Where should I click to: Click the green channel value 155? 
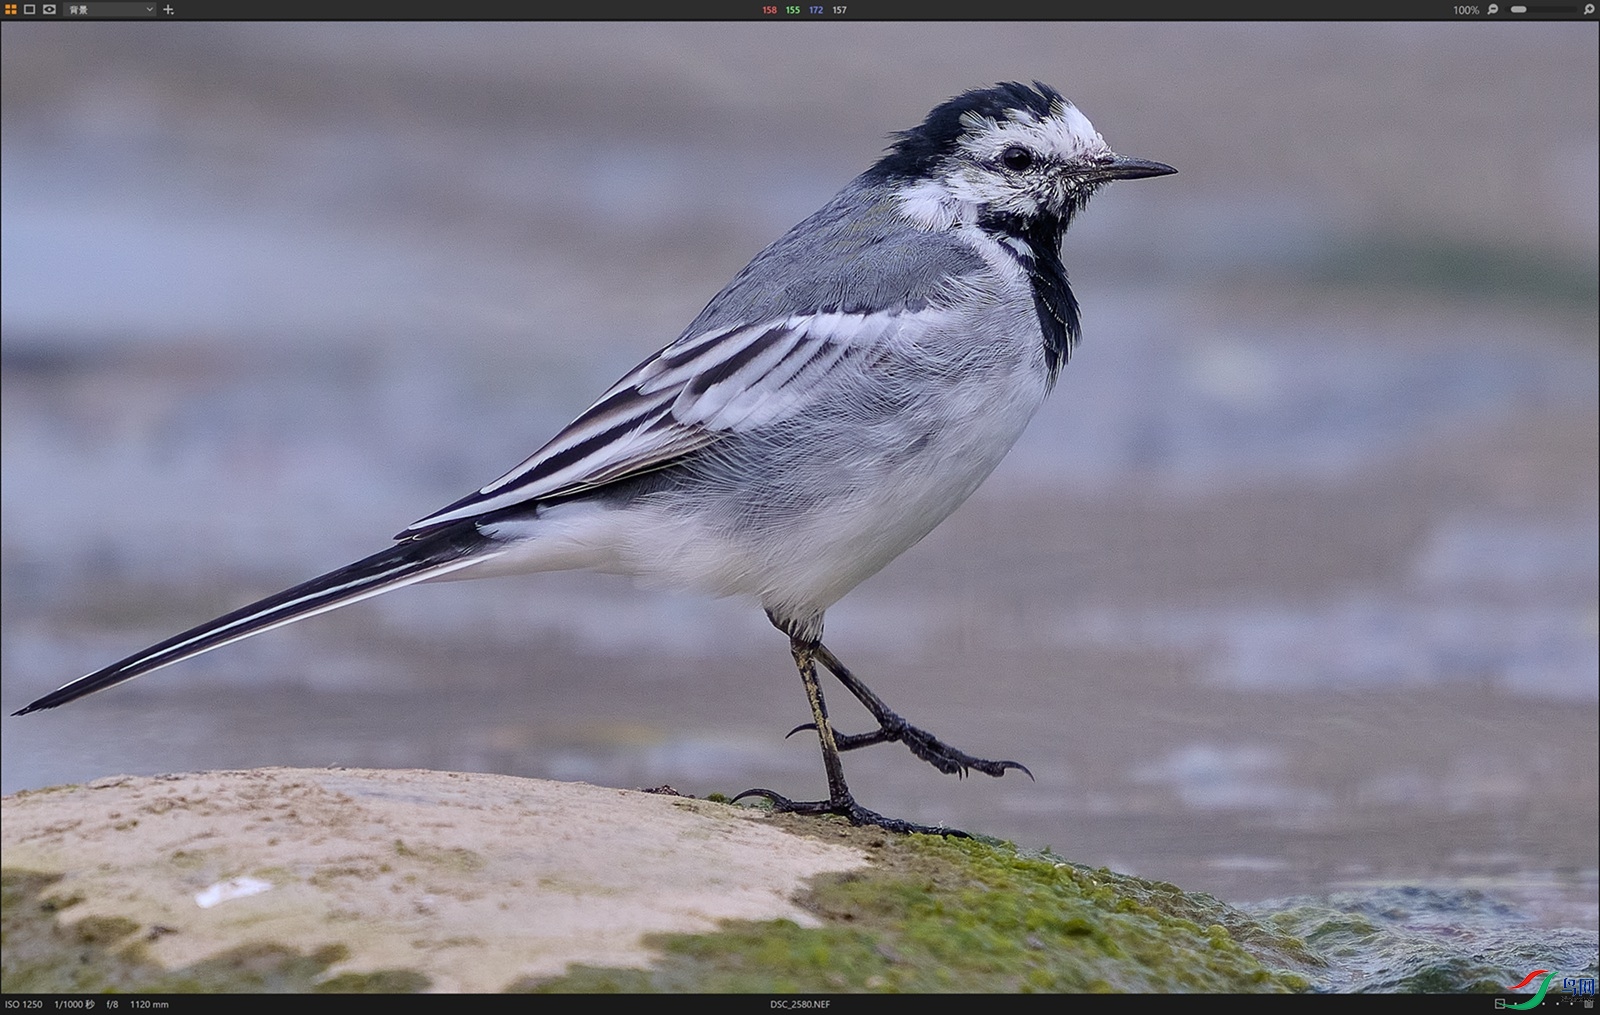(792, 10)
